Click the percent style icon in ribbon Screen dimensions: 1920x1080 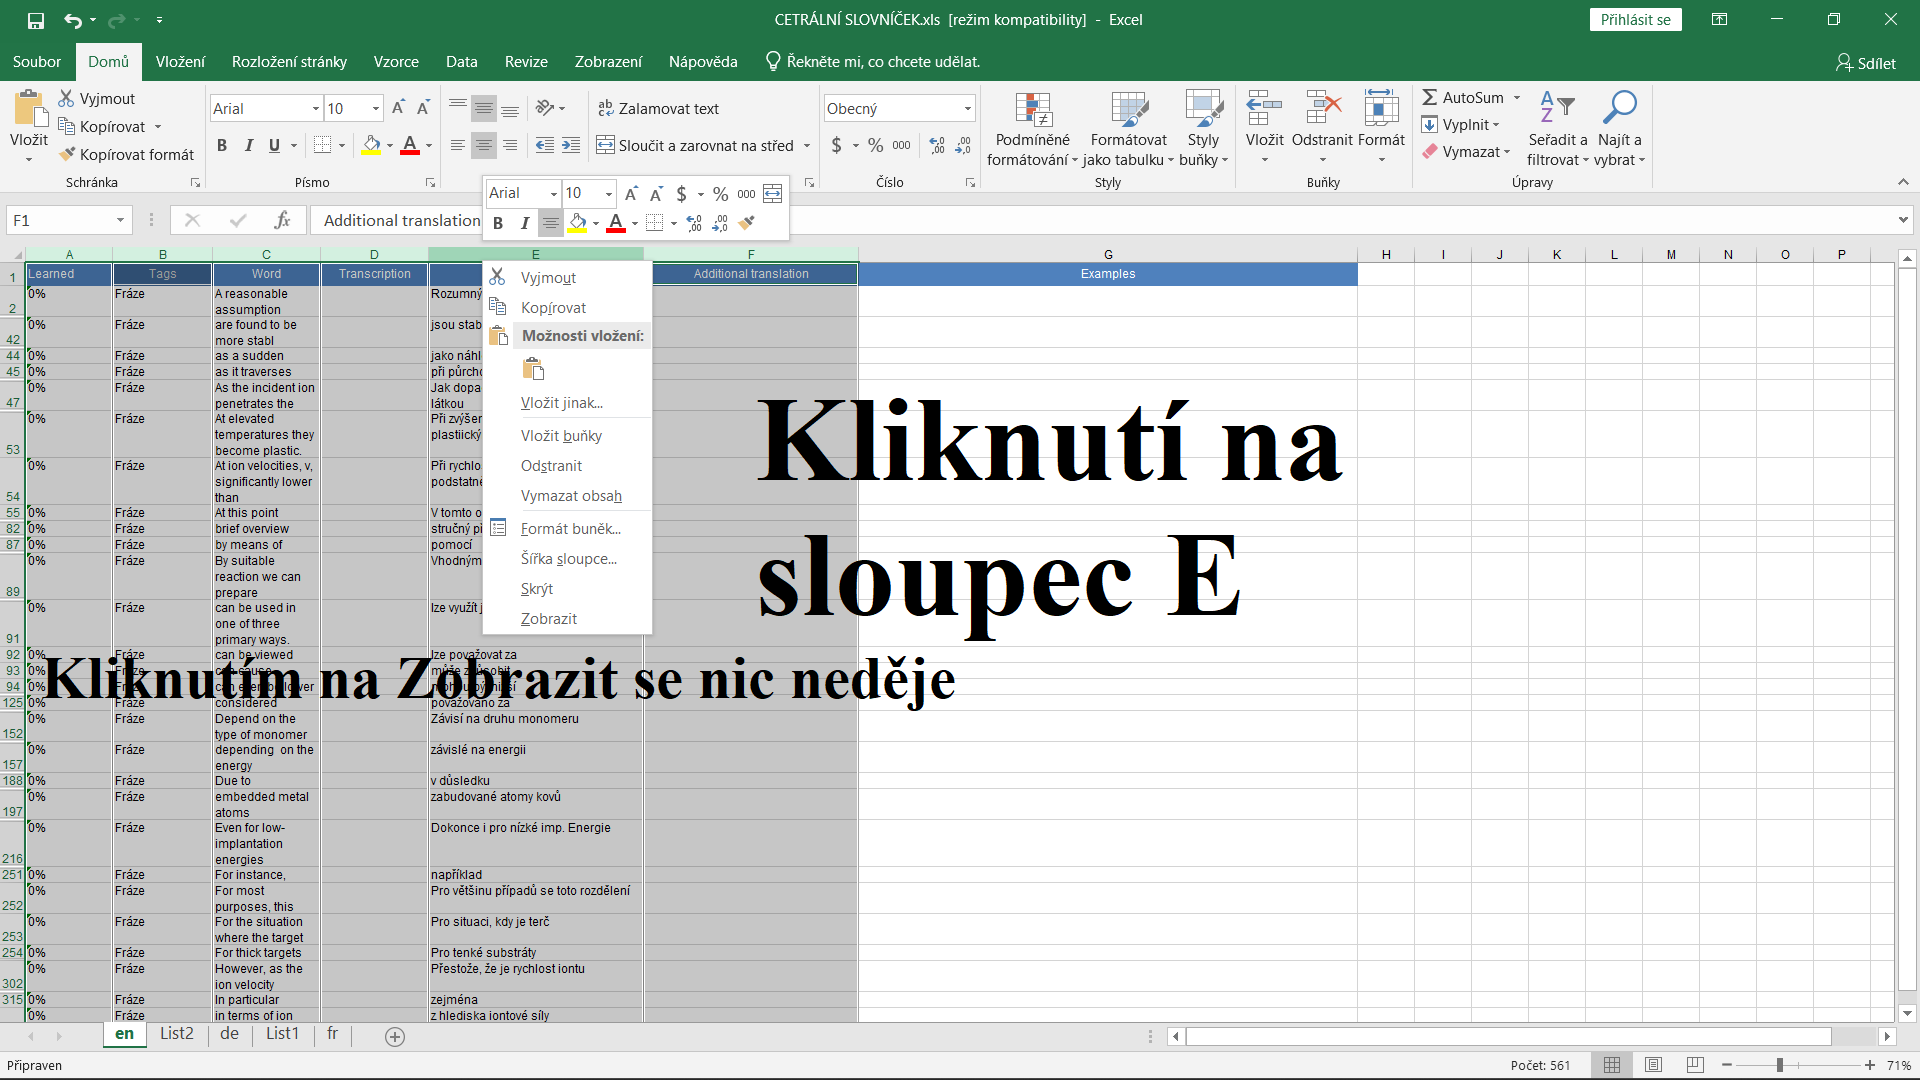875,146
